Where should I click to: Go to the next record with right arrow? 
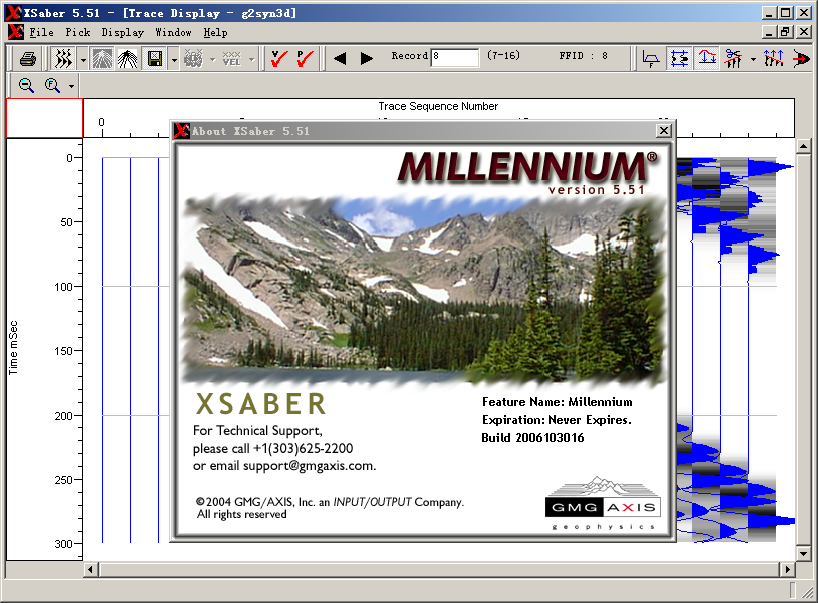point(367,58)
